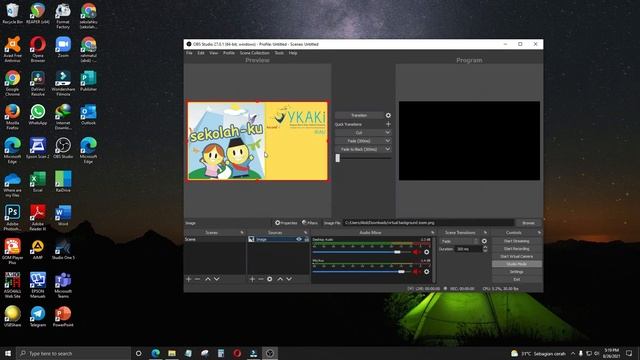Image resolution: width=640 pixels, height=360 pixels.
Task: Open Wondershare Filmora desktop shortcut
Action: pyautogui.click(x=63, y=83)
